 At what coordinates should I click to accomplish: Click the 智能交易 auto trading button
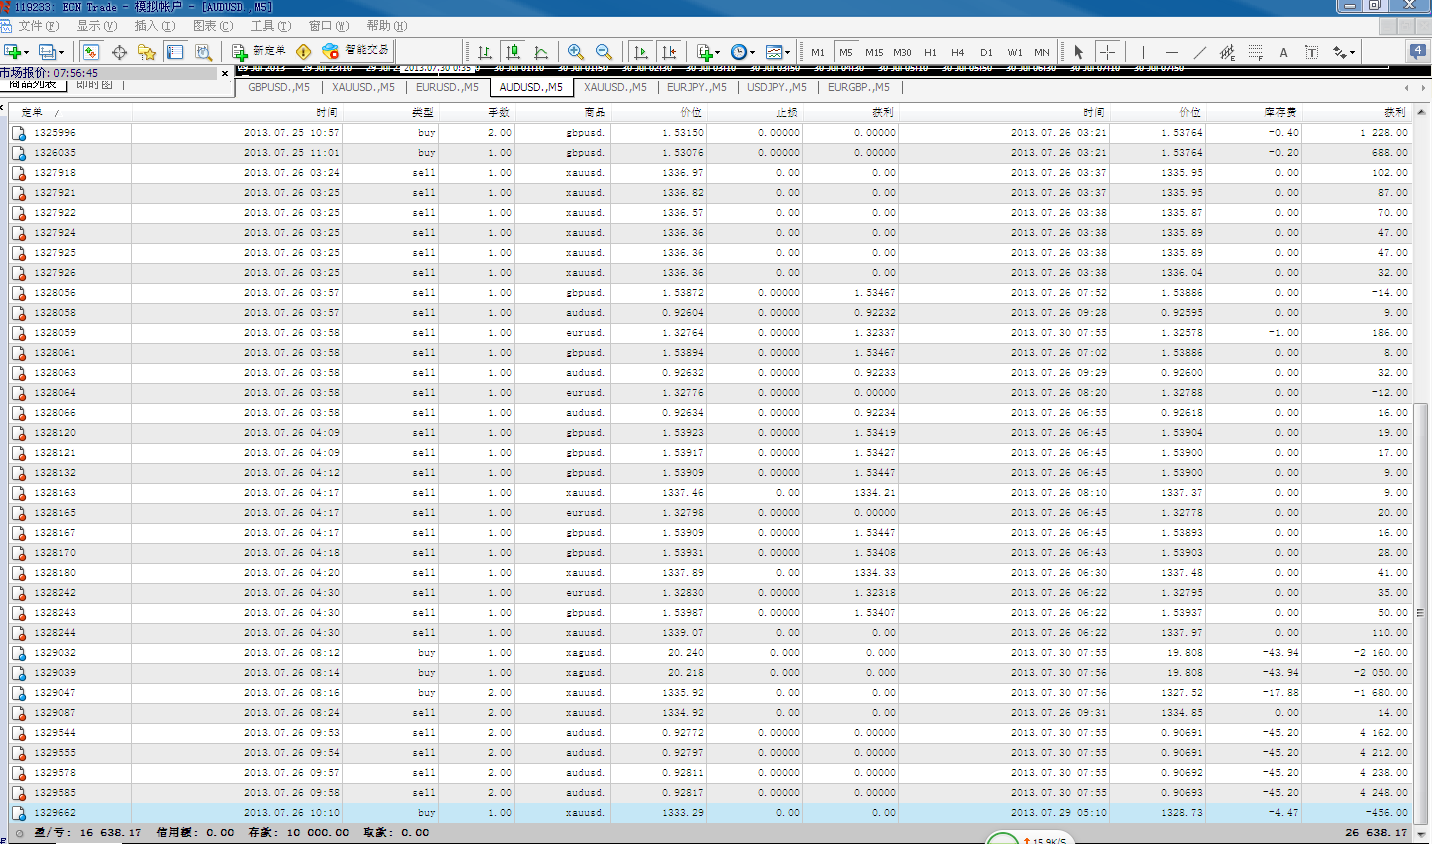(356, 51)
